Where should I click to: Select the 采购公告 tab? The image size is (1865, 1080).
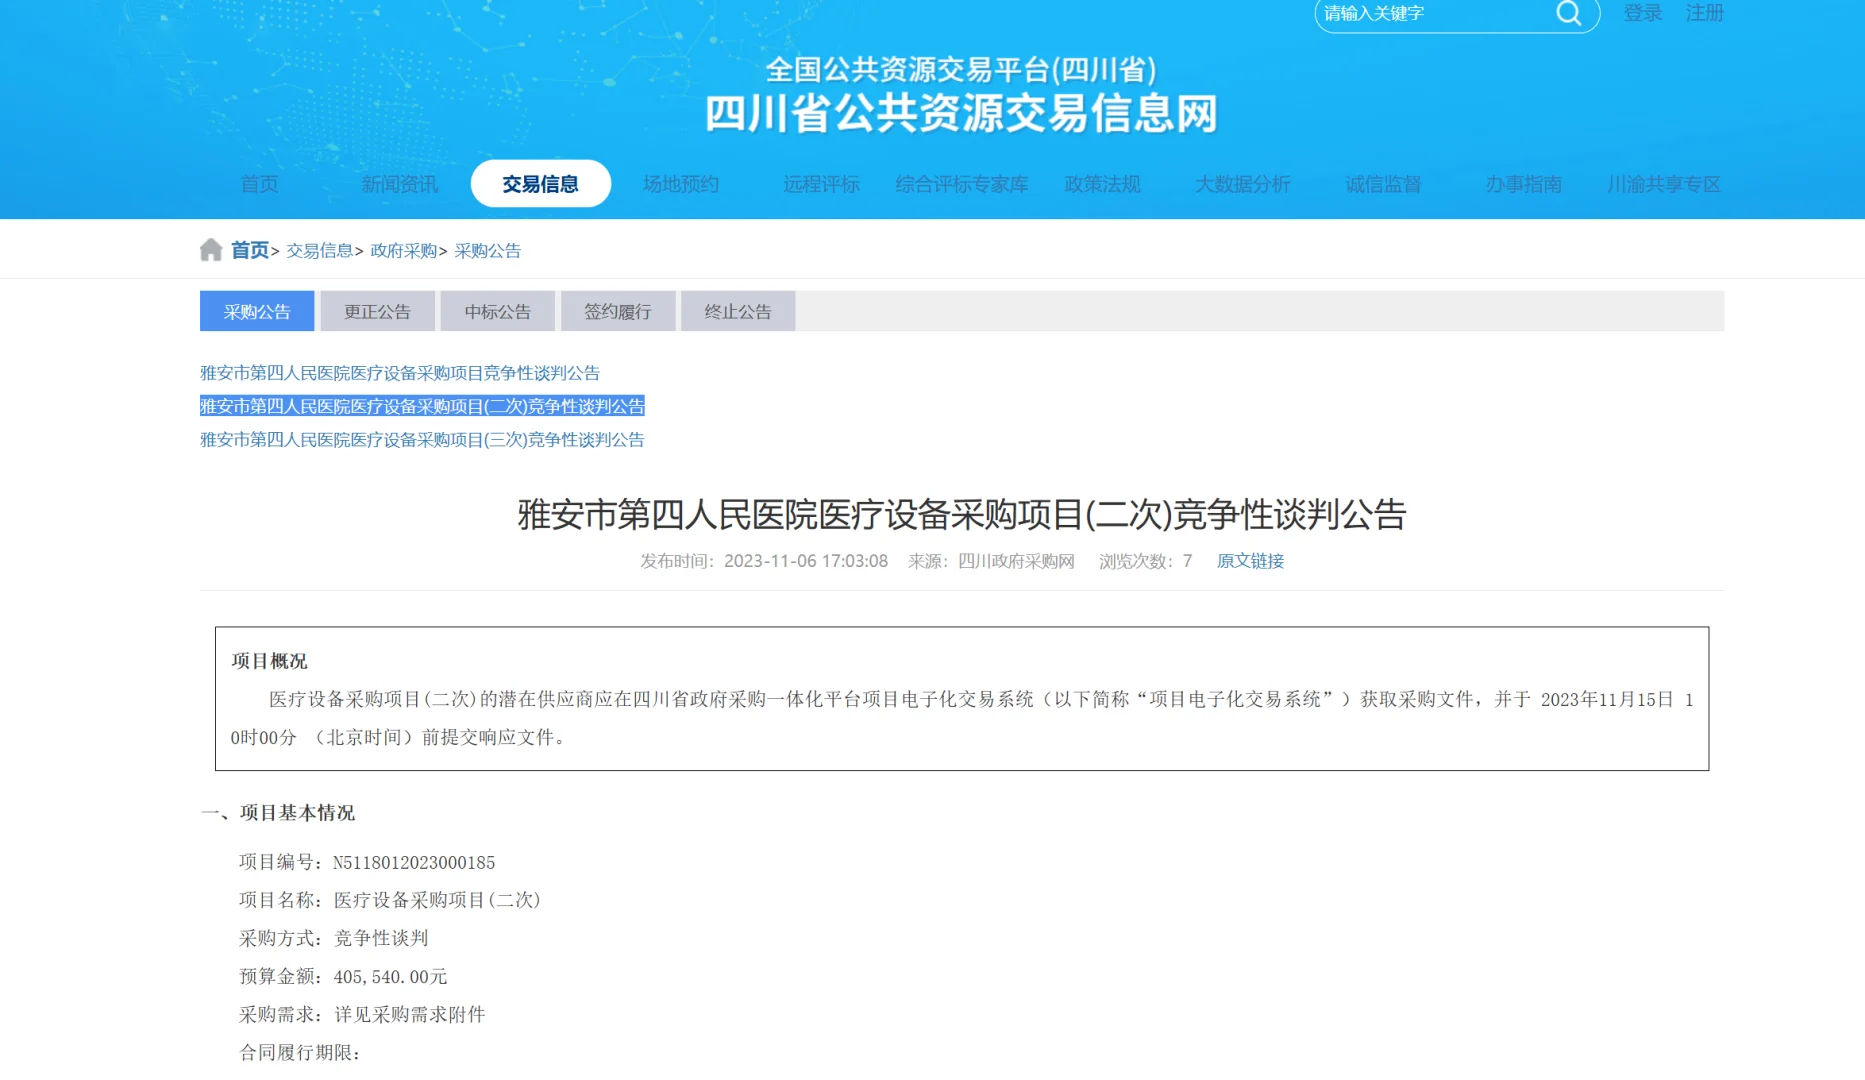(257, 311)
